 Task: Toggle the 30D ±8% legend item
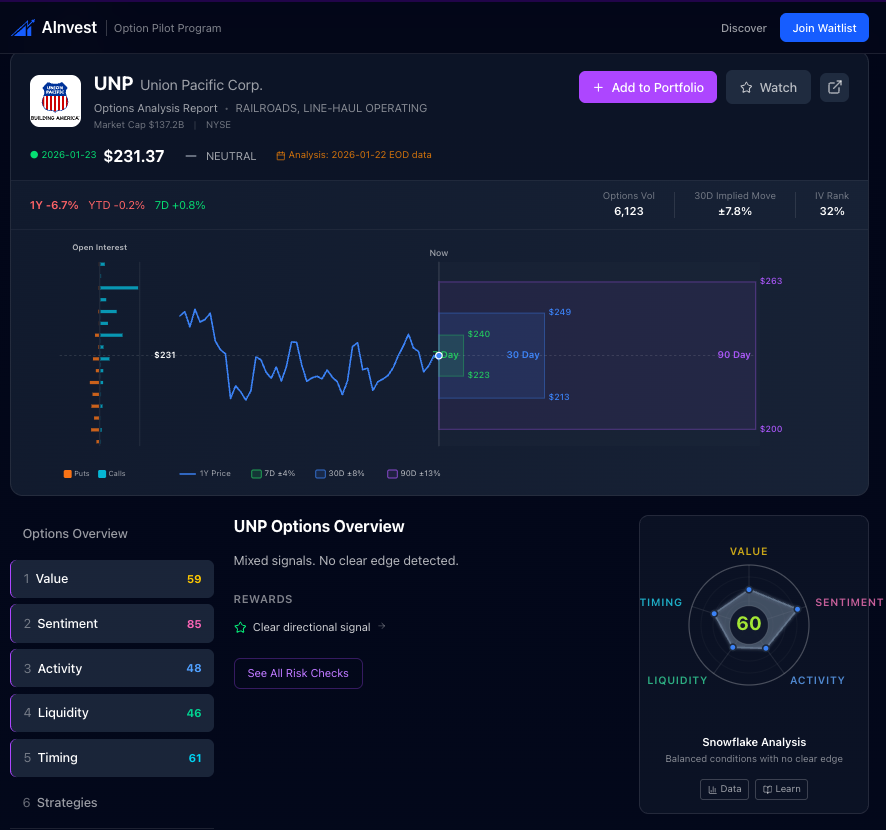340,473
